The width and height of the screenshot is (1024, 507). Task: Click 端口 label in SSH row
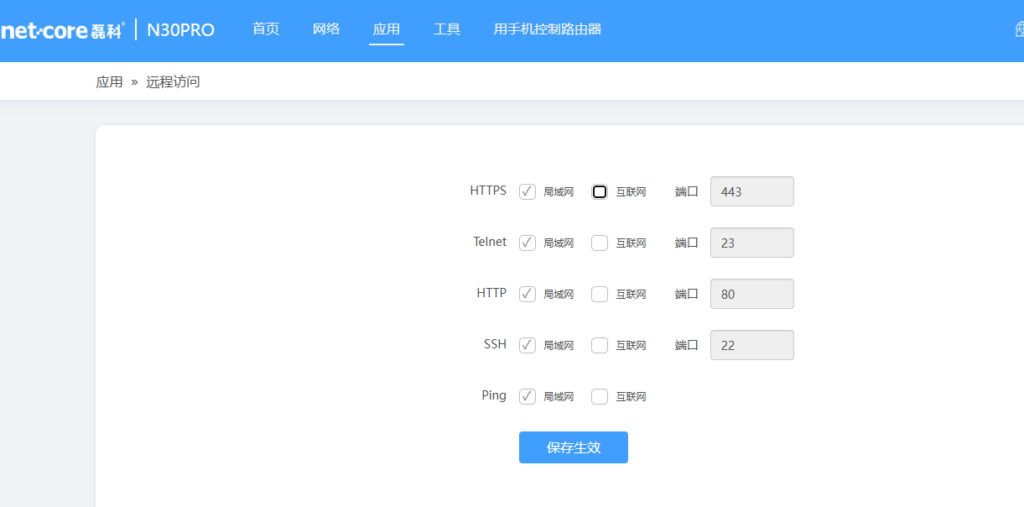click(x=686, y=346)
